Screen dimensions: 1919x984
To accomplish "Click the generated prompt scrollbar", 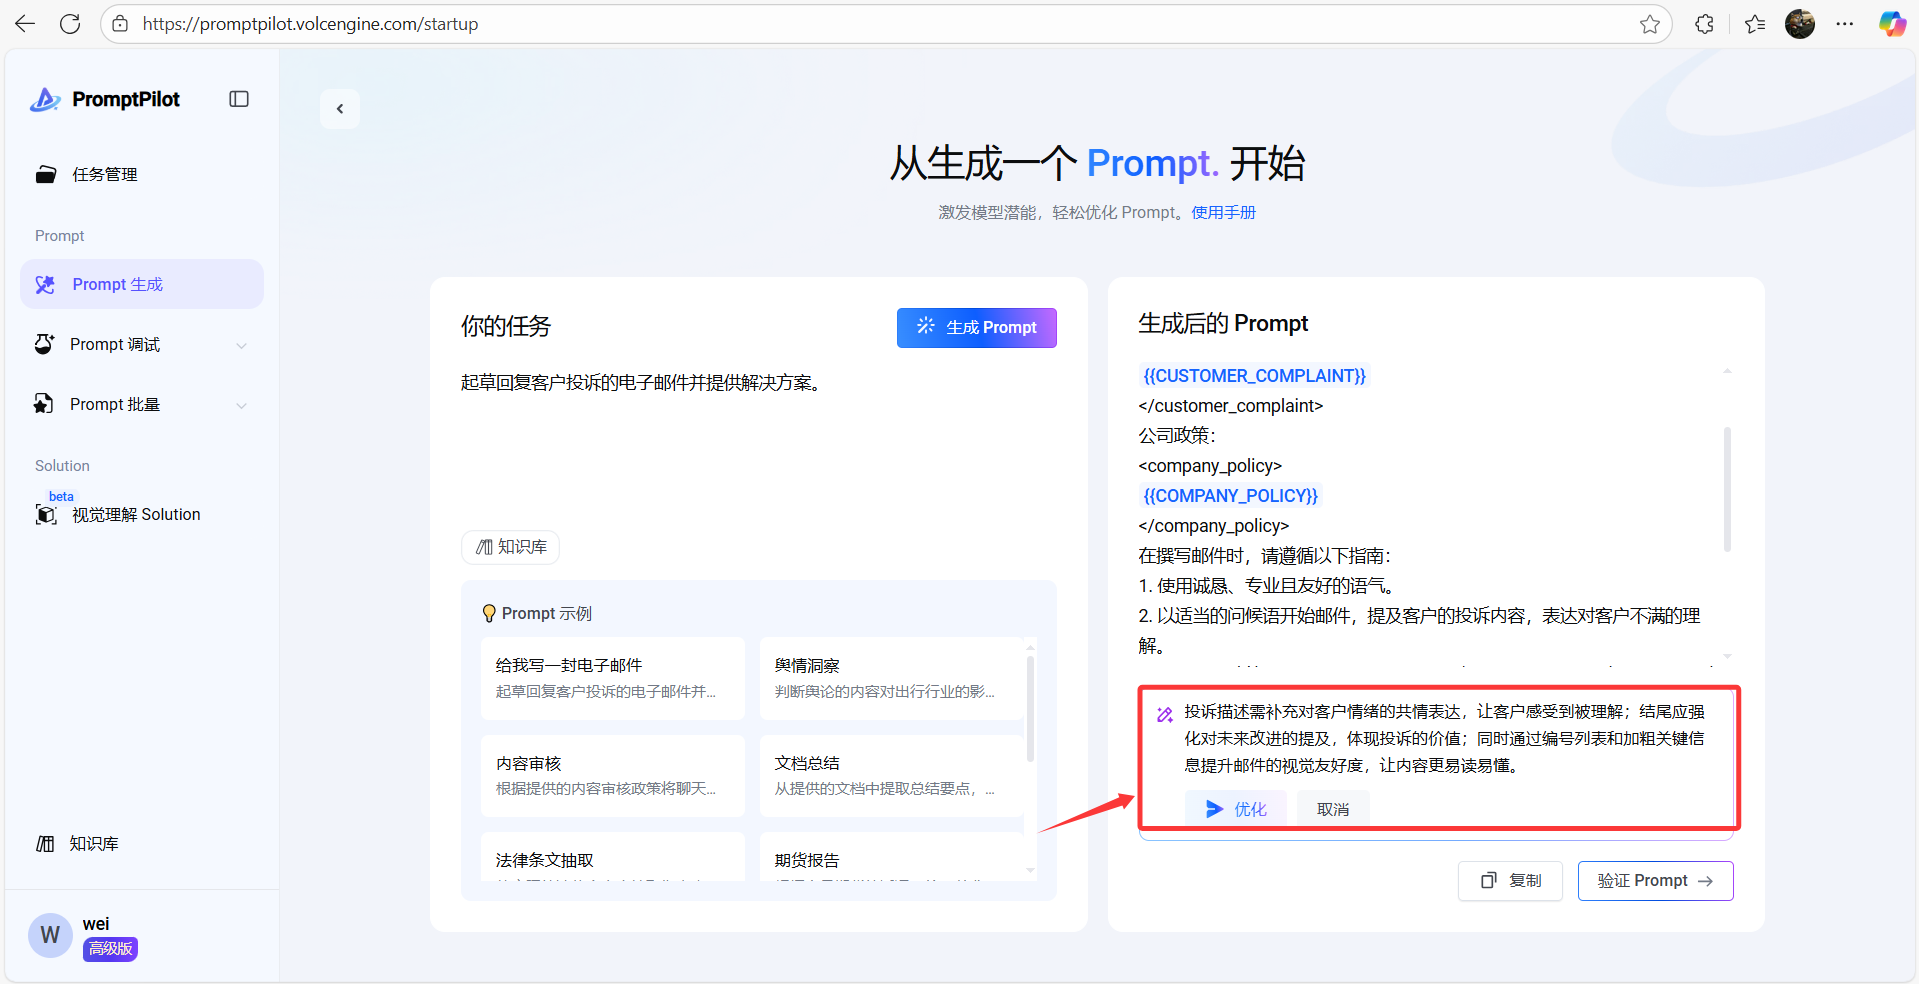I will [x=1727, y=489].
